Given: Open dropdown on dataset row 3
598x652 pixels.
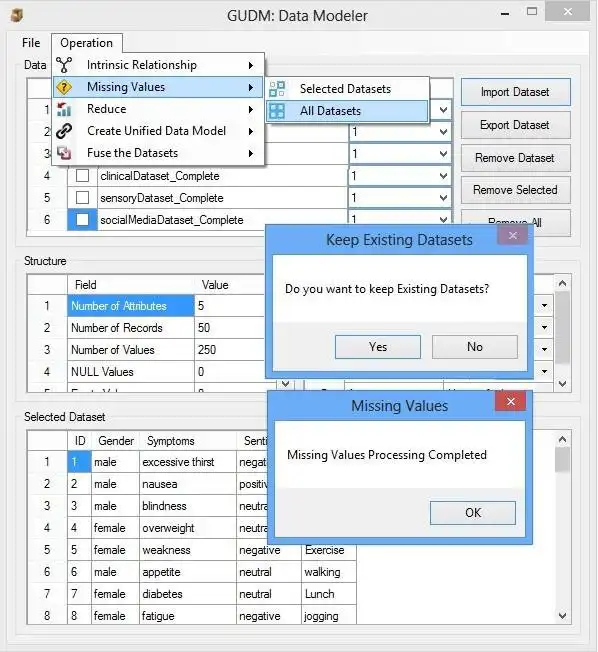Looking at the screenshot, I should (443, 154).
